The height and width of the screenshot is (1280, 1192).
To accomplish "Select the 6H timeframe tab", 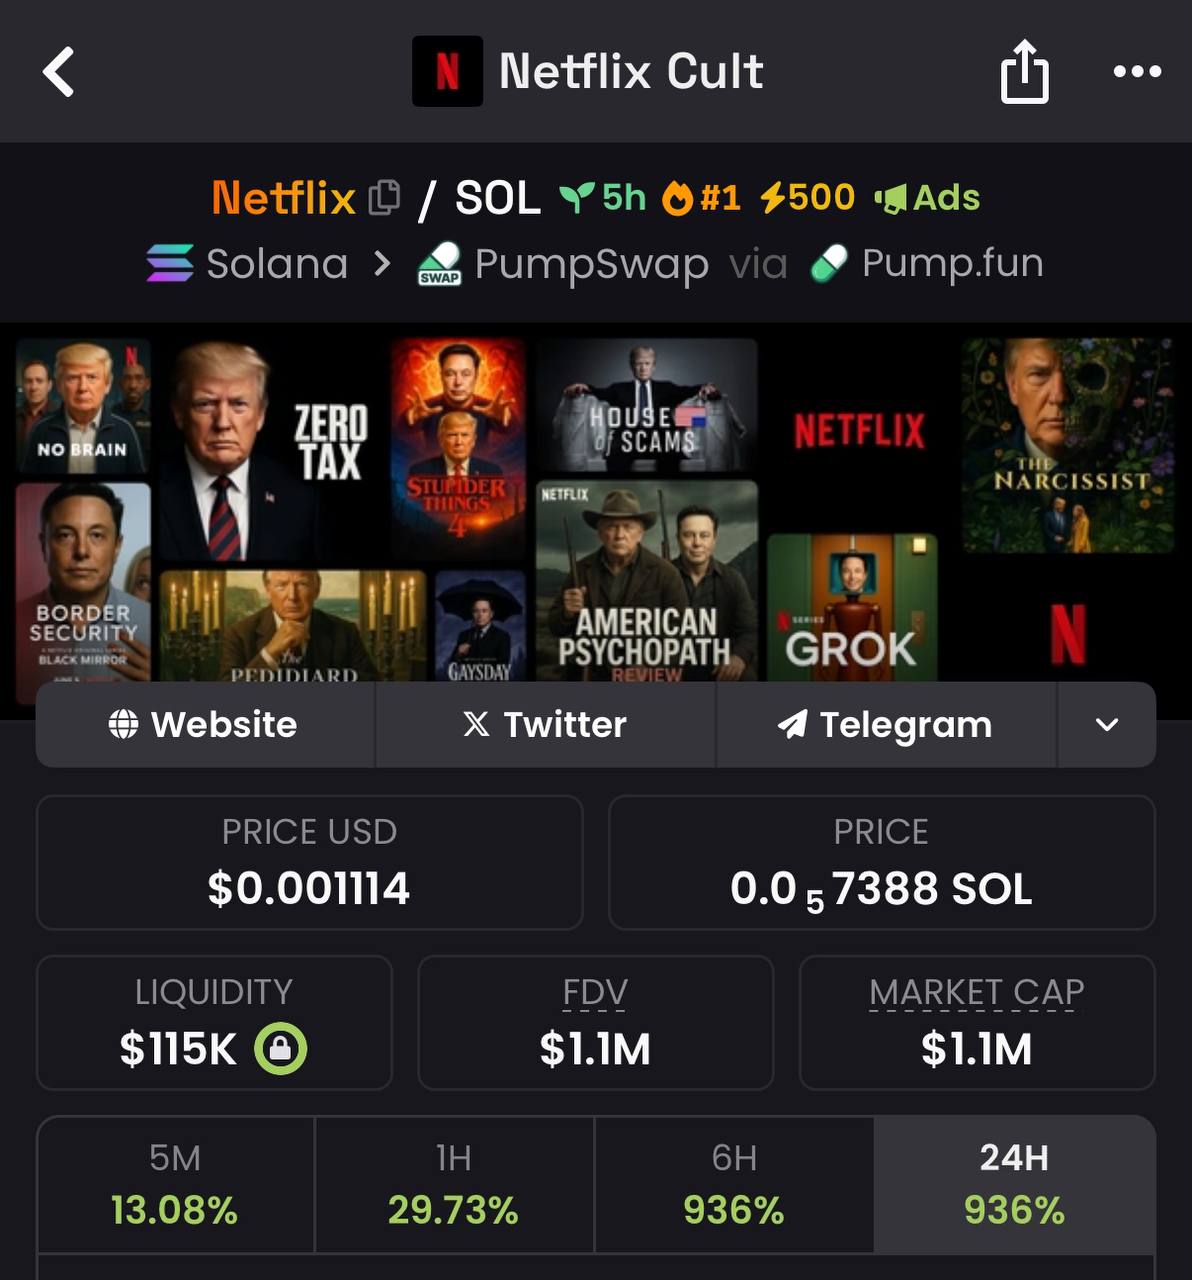I will (734, 1185).
